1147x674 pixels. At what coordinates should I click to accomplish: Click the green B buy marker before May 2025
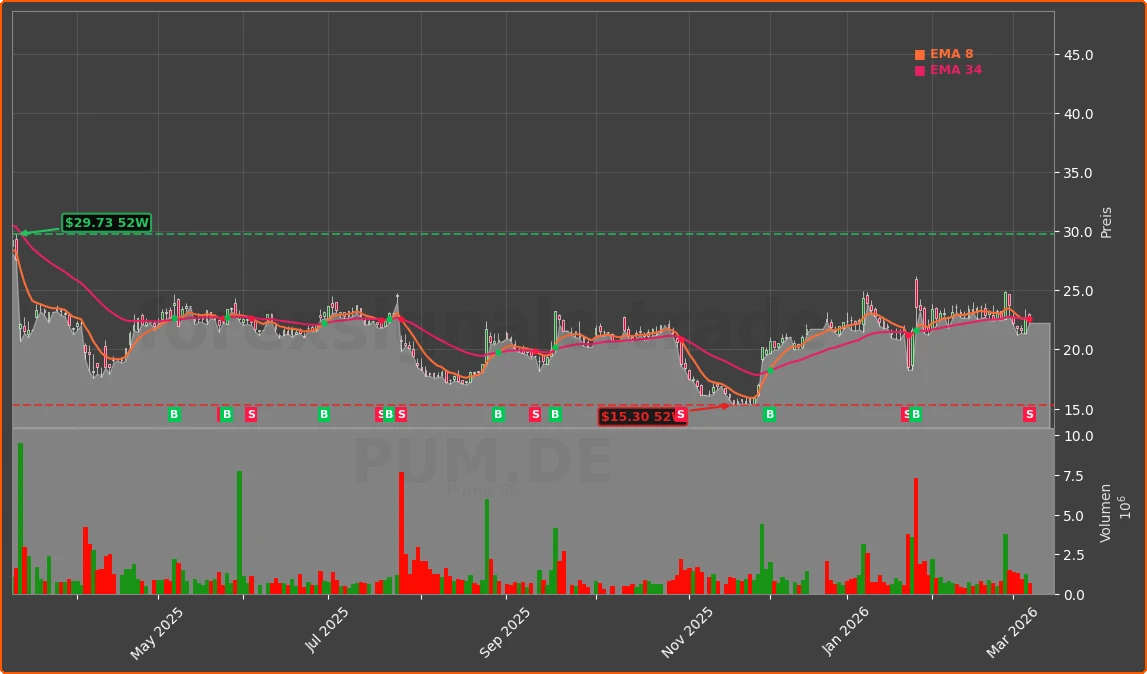pyautogui.click(x=174, y=413)
